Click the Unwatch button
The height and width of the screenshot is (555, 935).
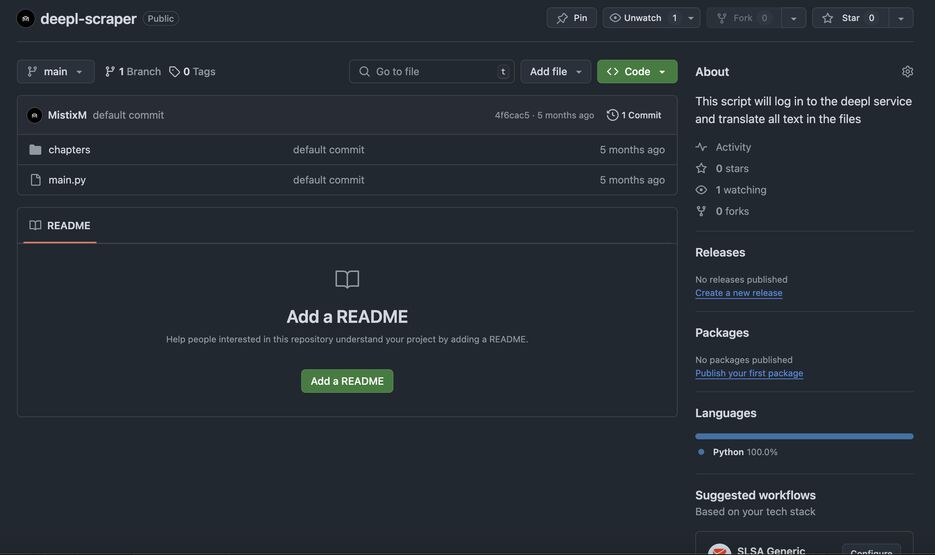pos(643,18)
